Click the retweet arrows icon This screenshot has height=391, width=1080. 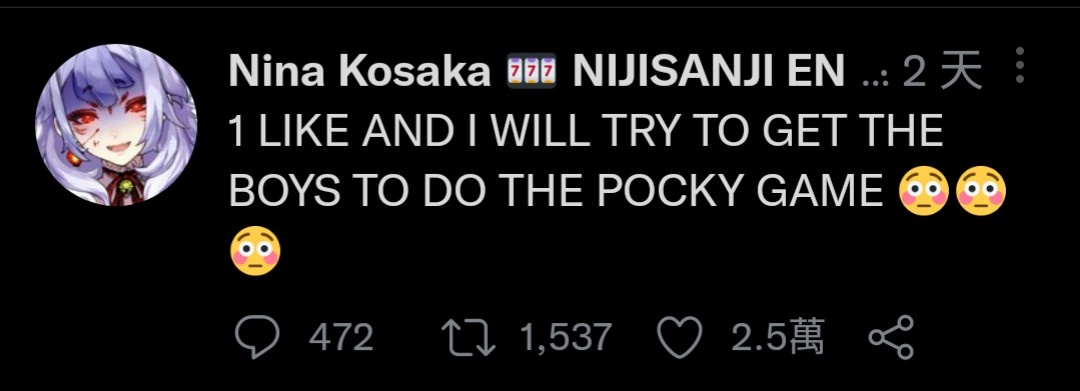[468, 338]
